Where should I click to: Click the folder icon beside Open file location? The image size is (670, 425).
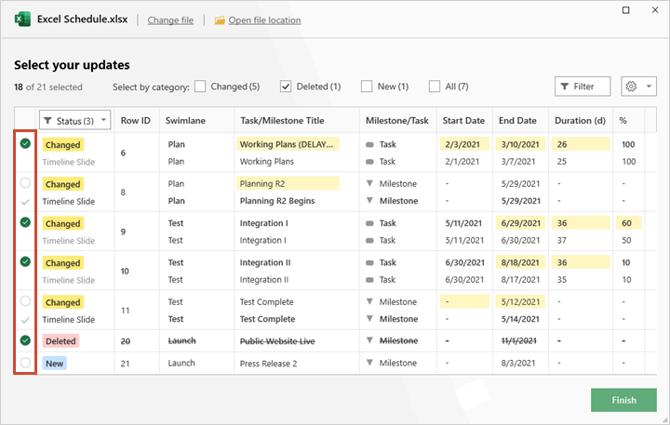(x=219, y=20)
